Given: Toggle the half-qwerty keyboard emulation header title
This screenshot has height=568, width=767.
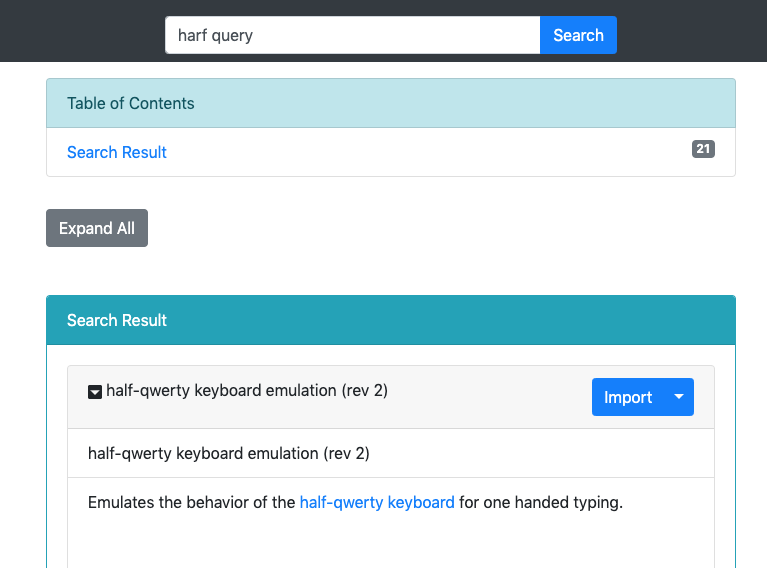Looking at the screenshot, I should 247,390.
